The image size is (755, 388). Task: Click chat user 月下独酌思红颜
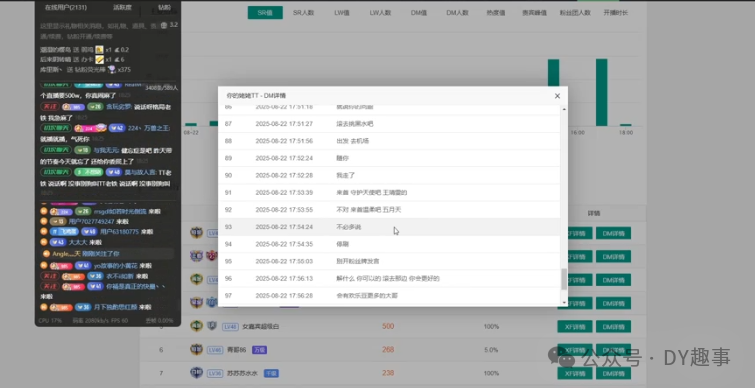[x=116, y=307]
